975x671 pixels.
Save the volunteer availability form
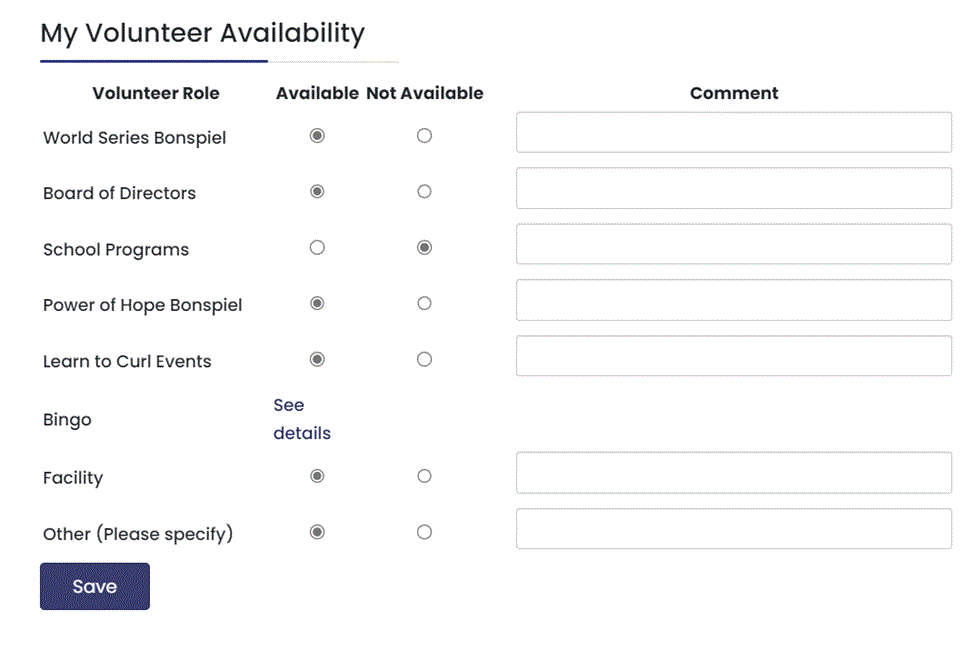coord(94,586)
